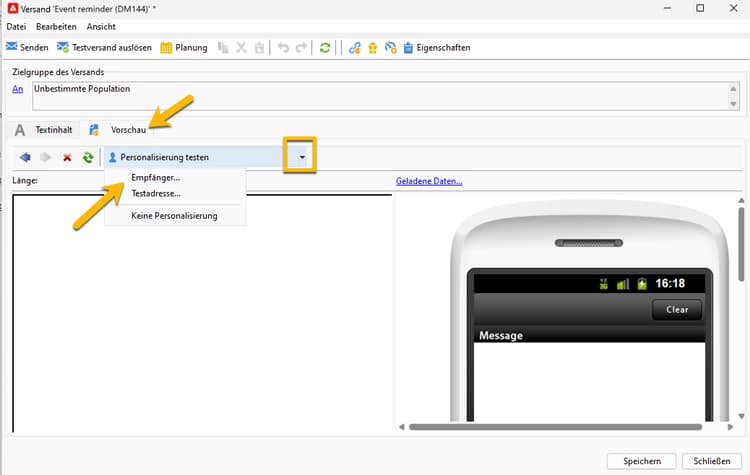Image resolution: width=750 pixels, height=475 pixels.
Task: Open the Geladene Daten... link
Action: [429, 181]
